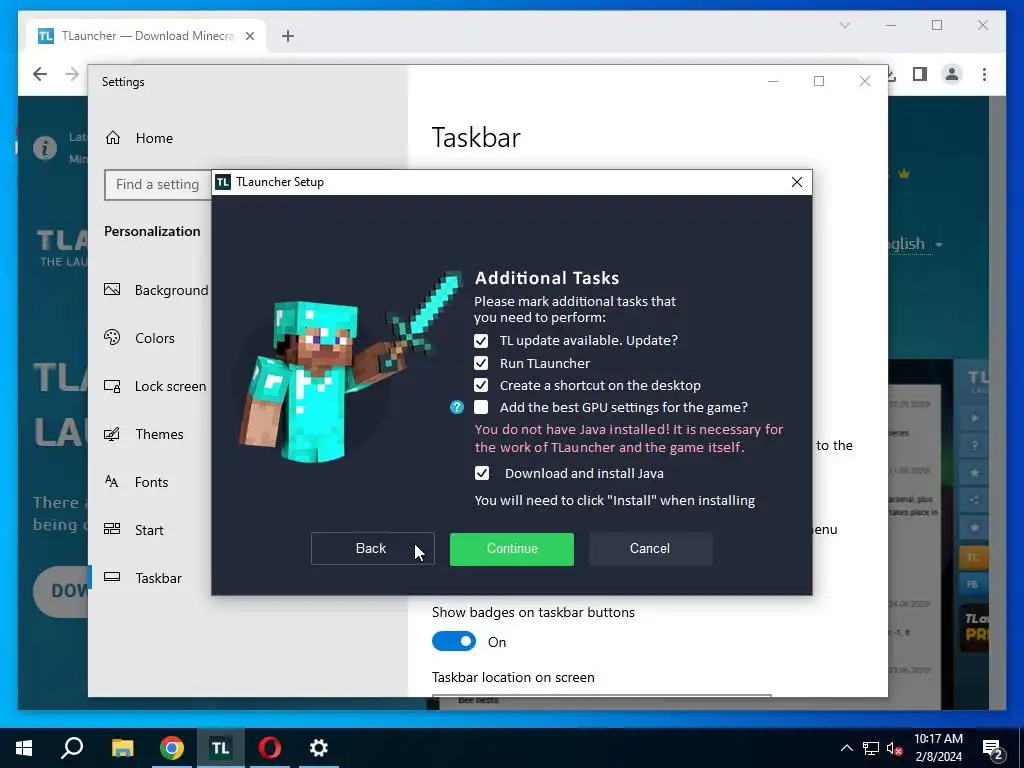Click the Additional Tasks heading
The height and width of the screenshot is (768, 1024).
(547, 278)
